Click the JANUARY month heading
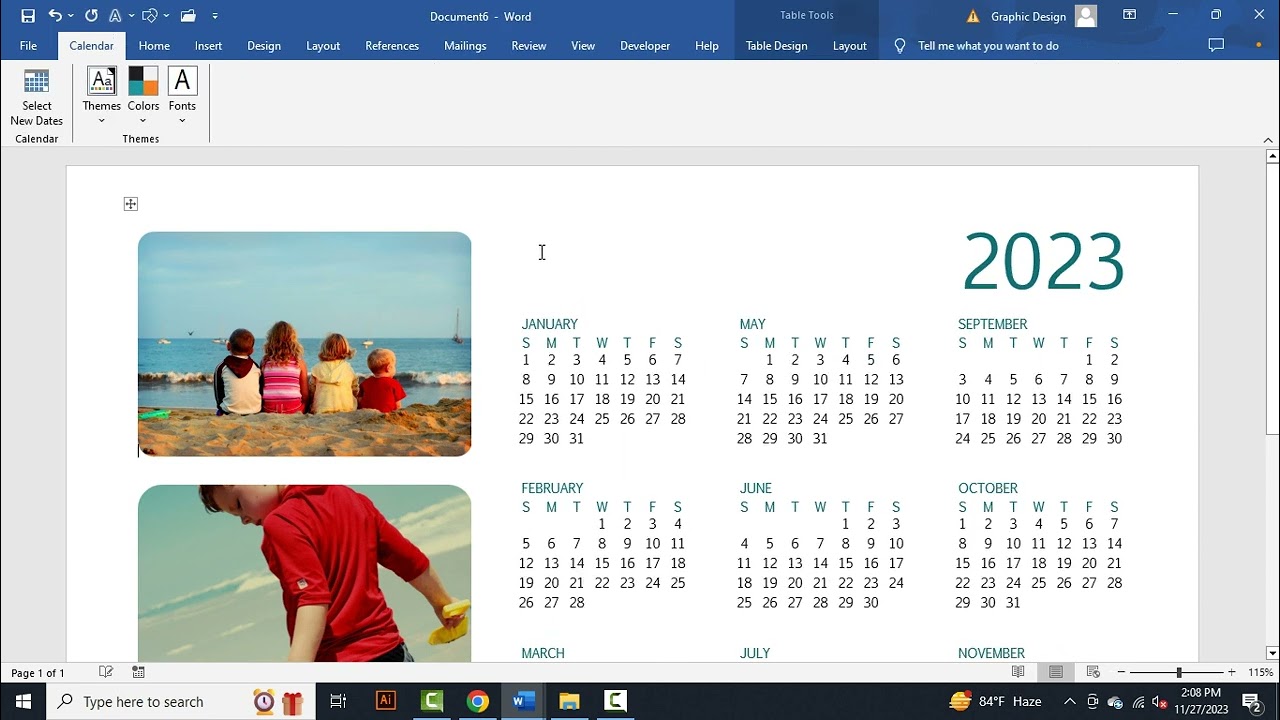The width and height of the screenshot is (1280, 720). click(549, 324)
